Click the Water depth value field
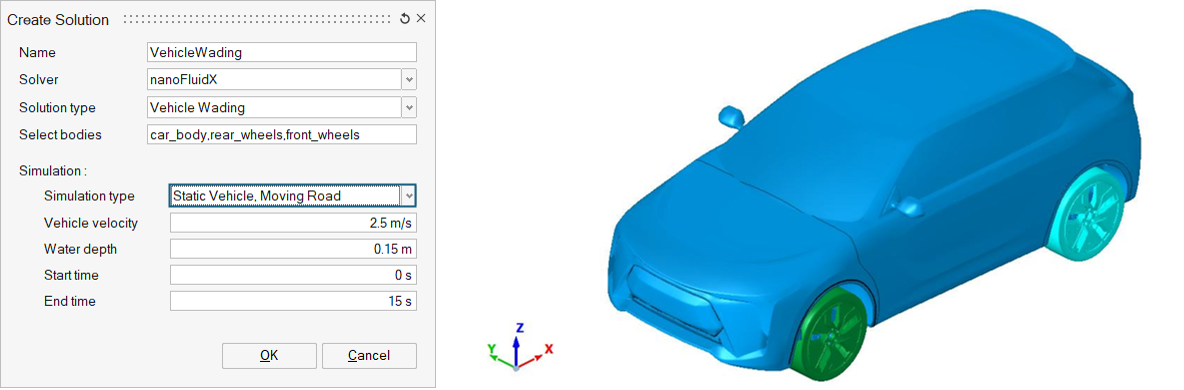Viewport: 1184px width, 390px height. 293,249
